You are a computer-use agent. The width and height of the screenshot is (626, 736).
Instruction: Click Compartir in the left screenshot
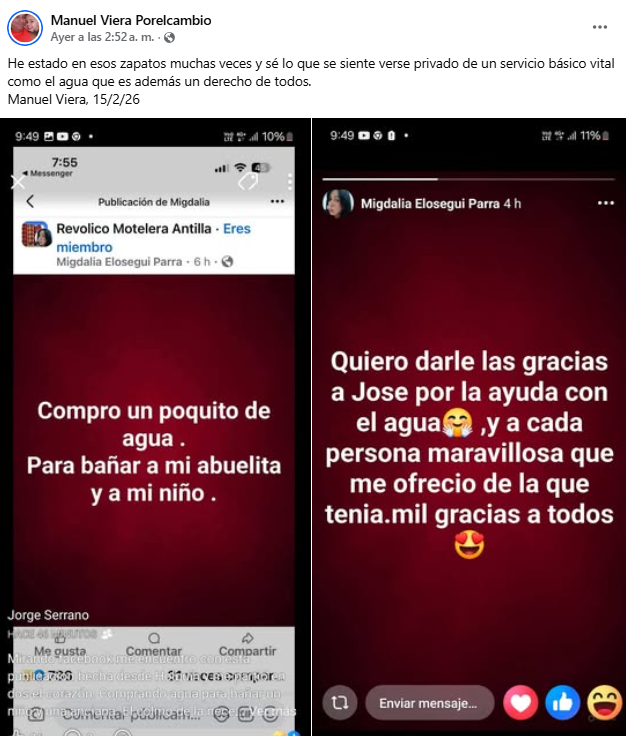pyautogui.click(x=247, y=645)
